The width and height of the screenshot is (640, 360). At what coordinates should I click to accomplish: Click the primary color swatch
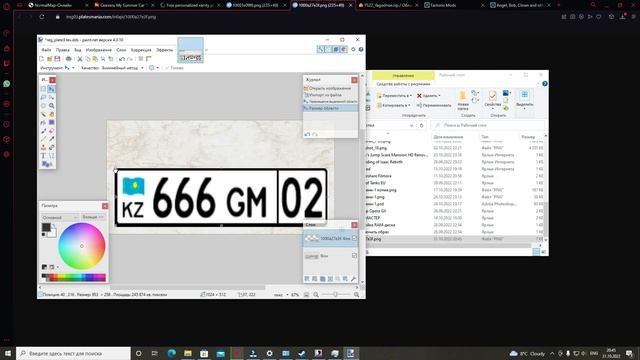46,227
